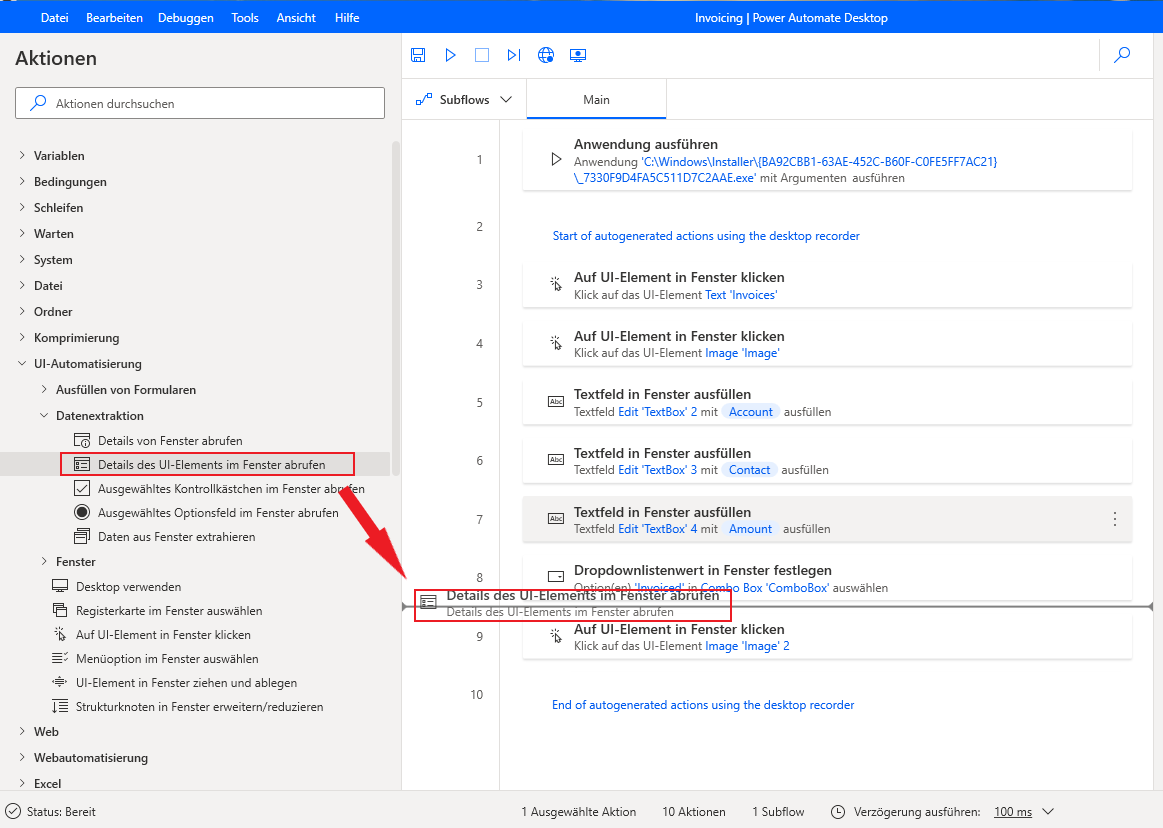Click the Account variable chip
Viewport: 1163px width, 828px height.
(751, 412)
